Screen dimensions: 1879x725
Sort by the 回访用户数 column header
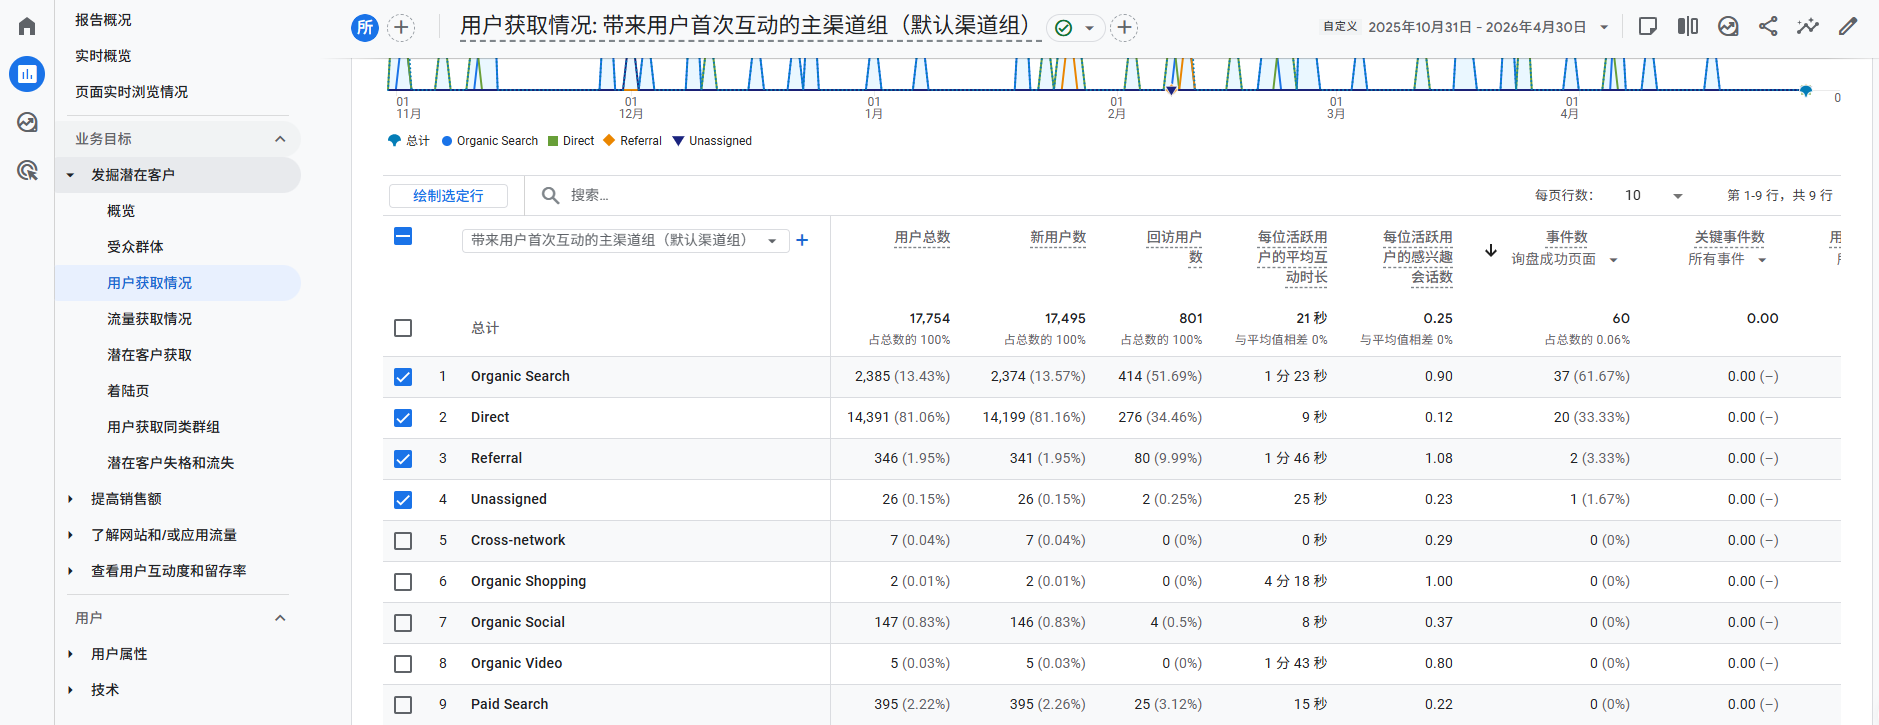click(x=1174, y=247)
